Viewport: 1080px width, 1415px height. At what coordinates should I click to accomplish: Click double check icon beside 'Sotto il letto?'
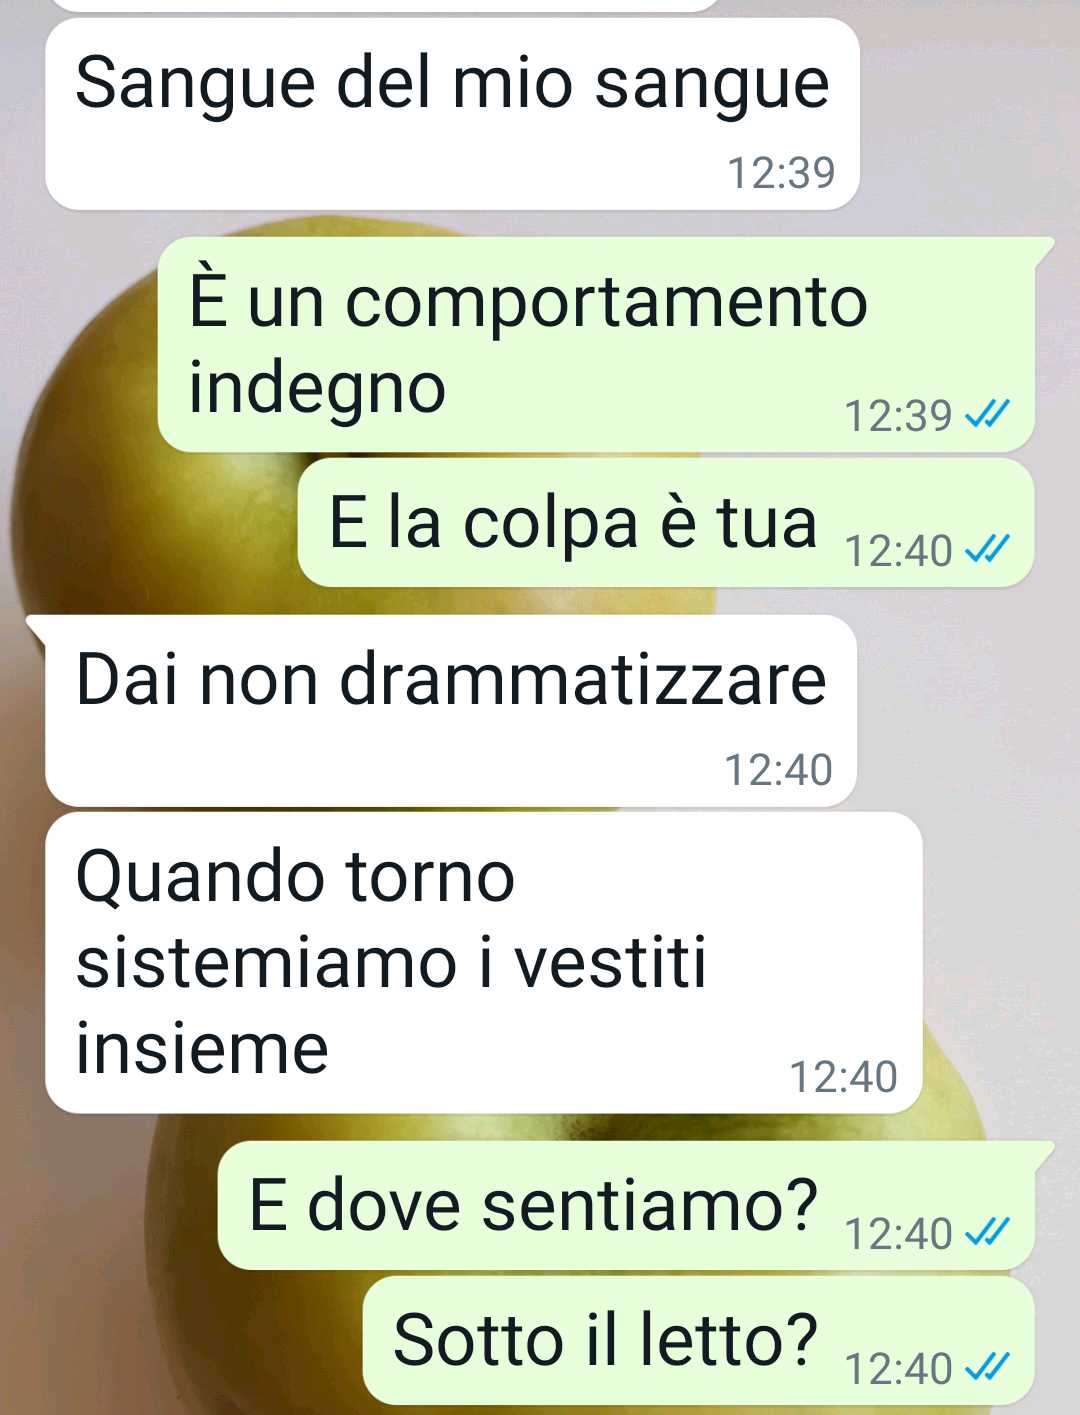(986, 1367)
